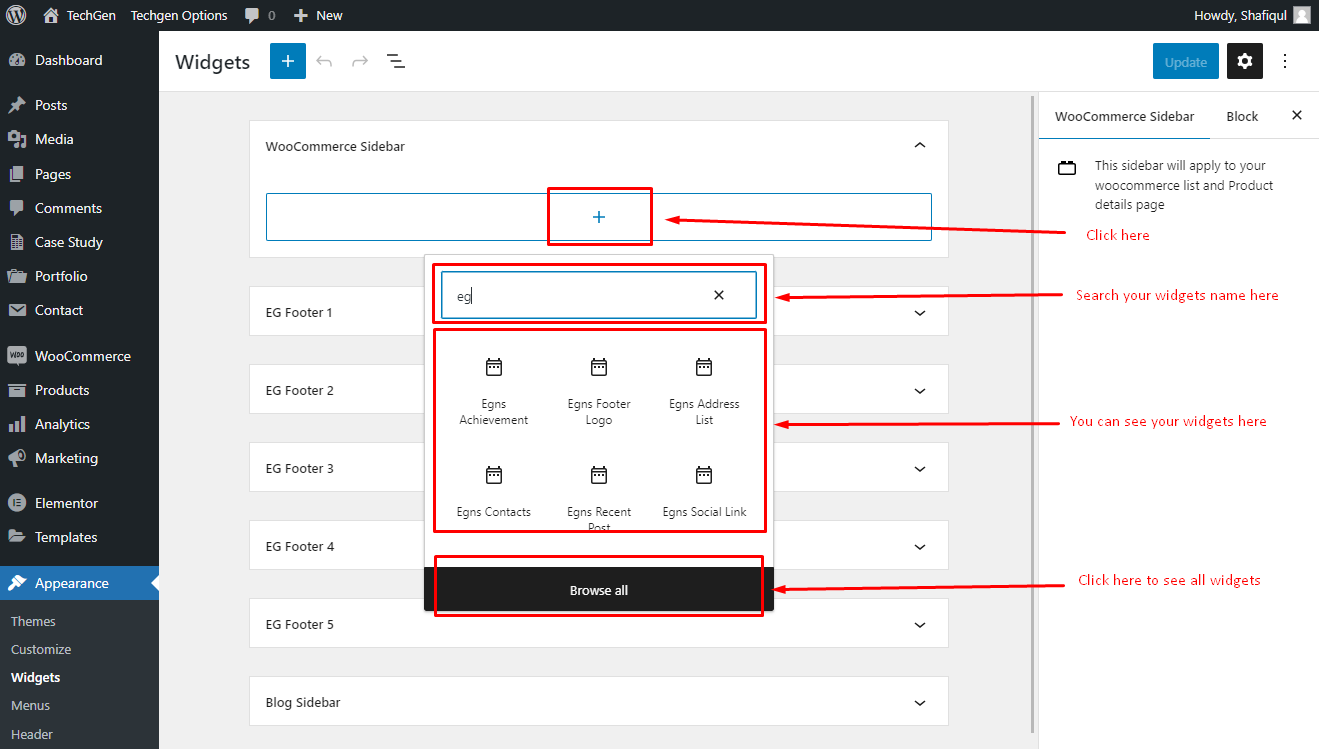This screenshot has height=749, width=1319.
Task: Click the Browse all button
Action: click(x=599, y=590)
